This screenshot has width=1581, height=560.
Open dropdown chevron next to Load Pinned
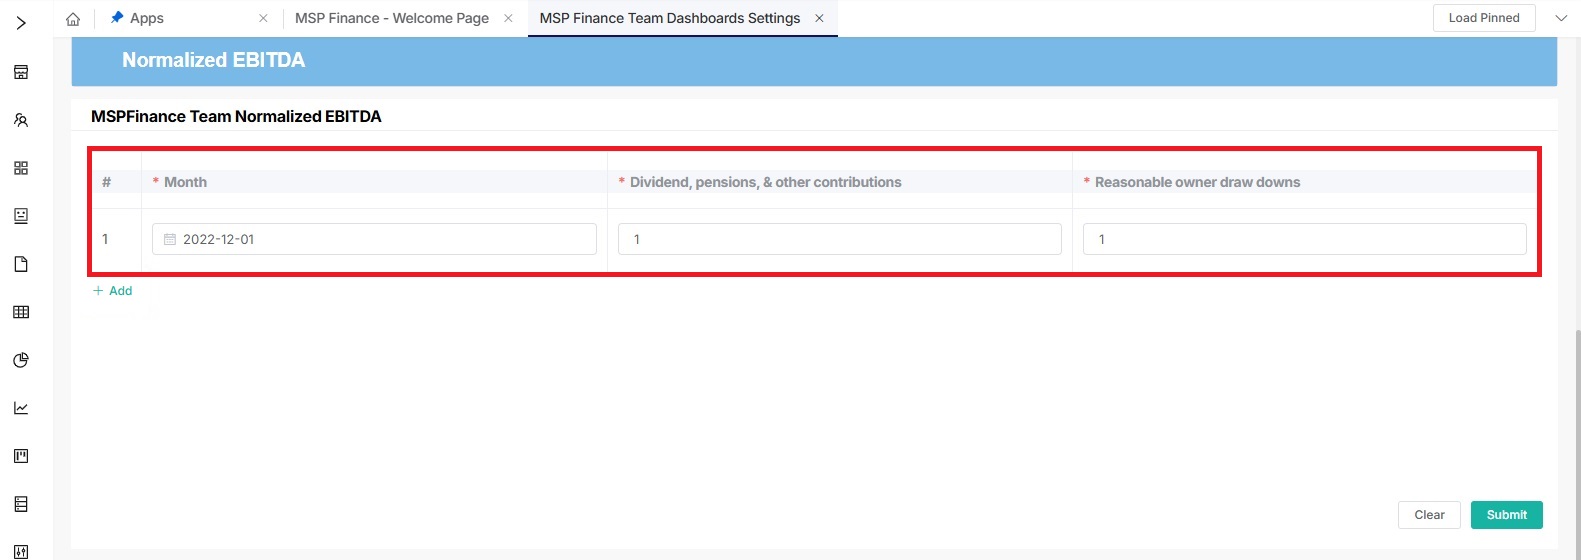tap(1560, 18)
